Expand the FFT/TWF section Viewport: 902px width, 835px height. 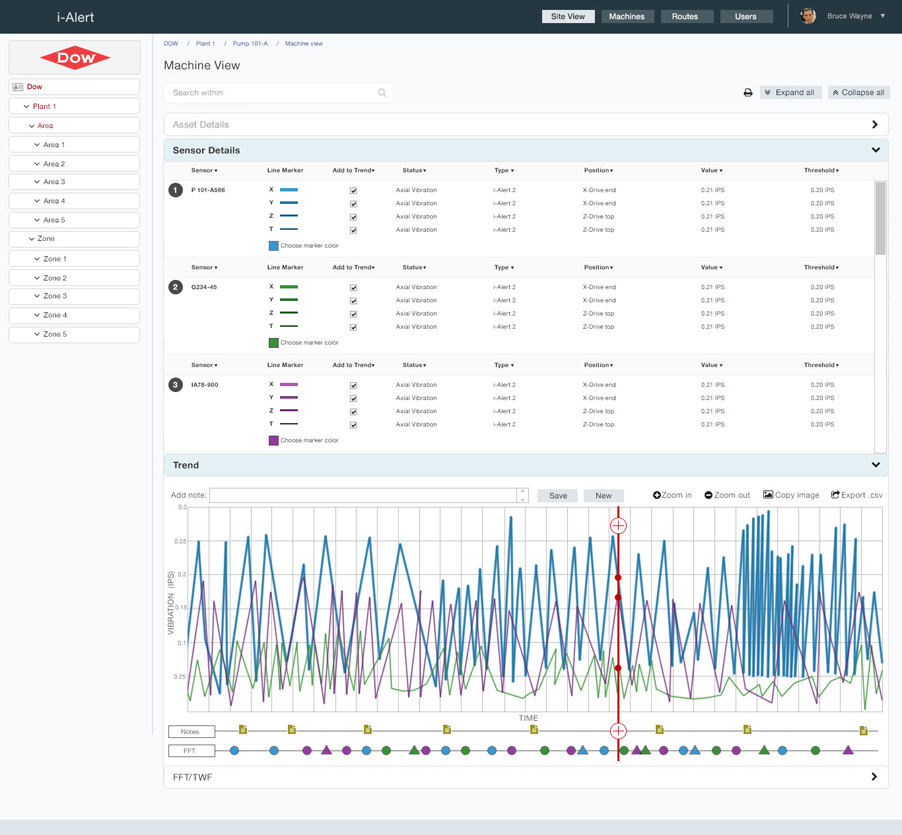(874, 777)
